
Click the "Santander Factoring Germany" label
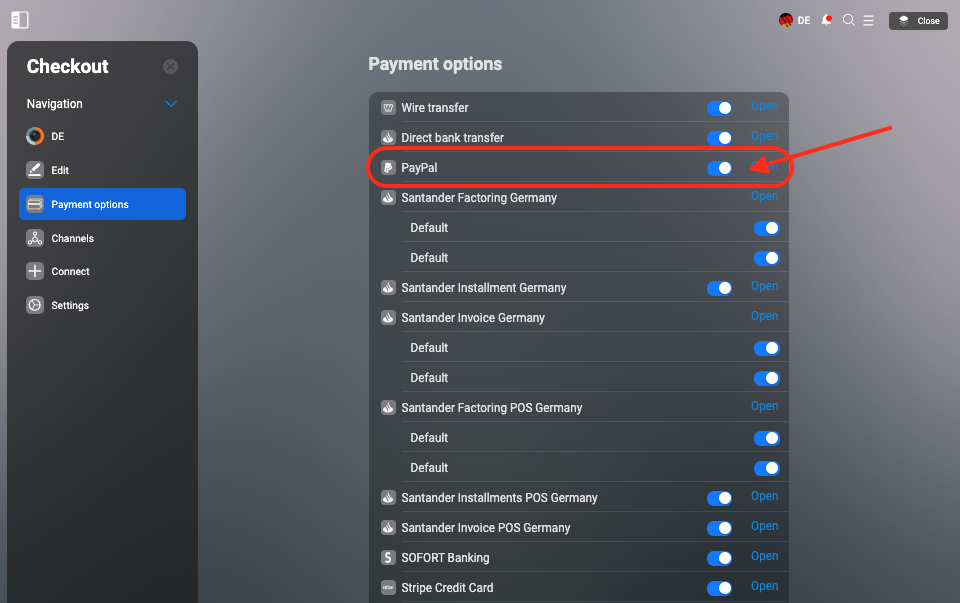pos(479,198)
